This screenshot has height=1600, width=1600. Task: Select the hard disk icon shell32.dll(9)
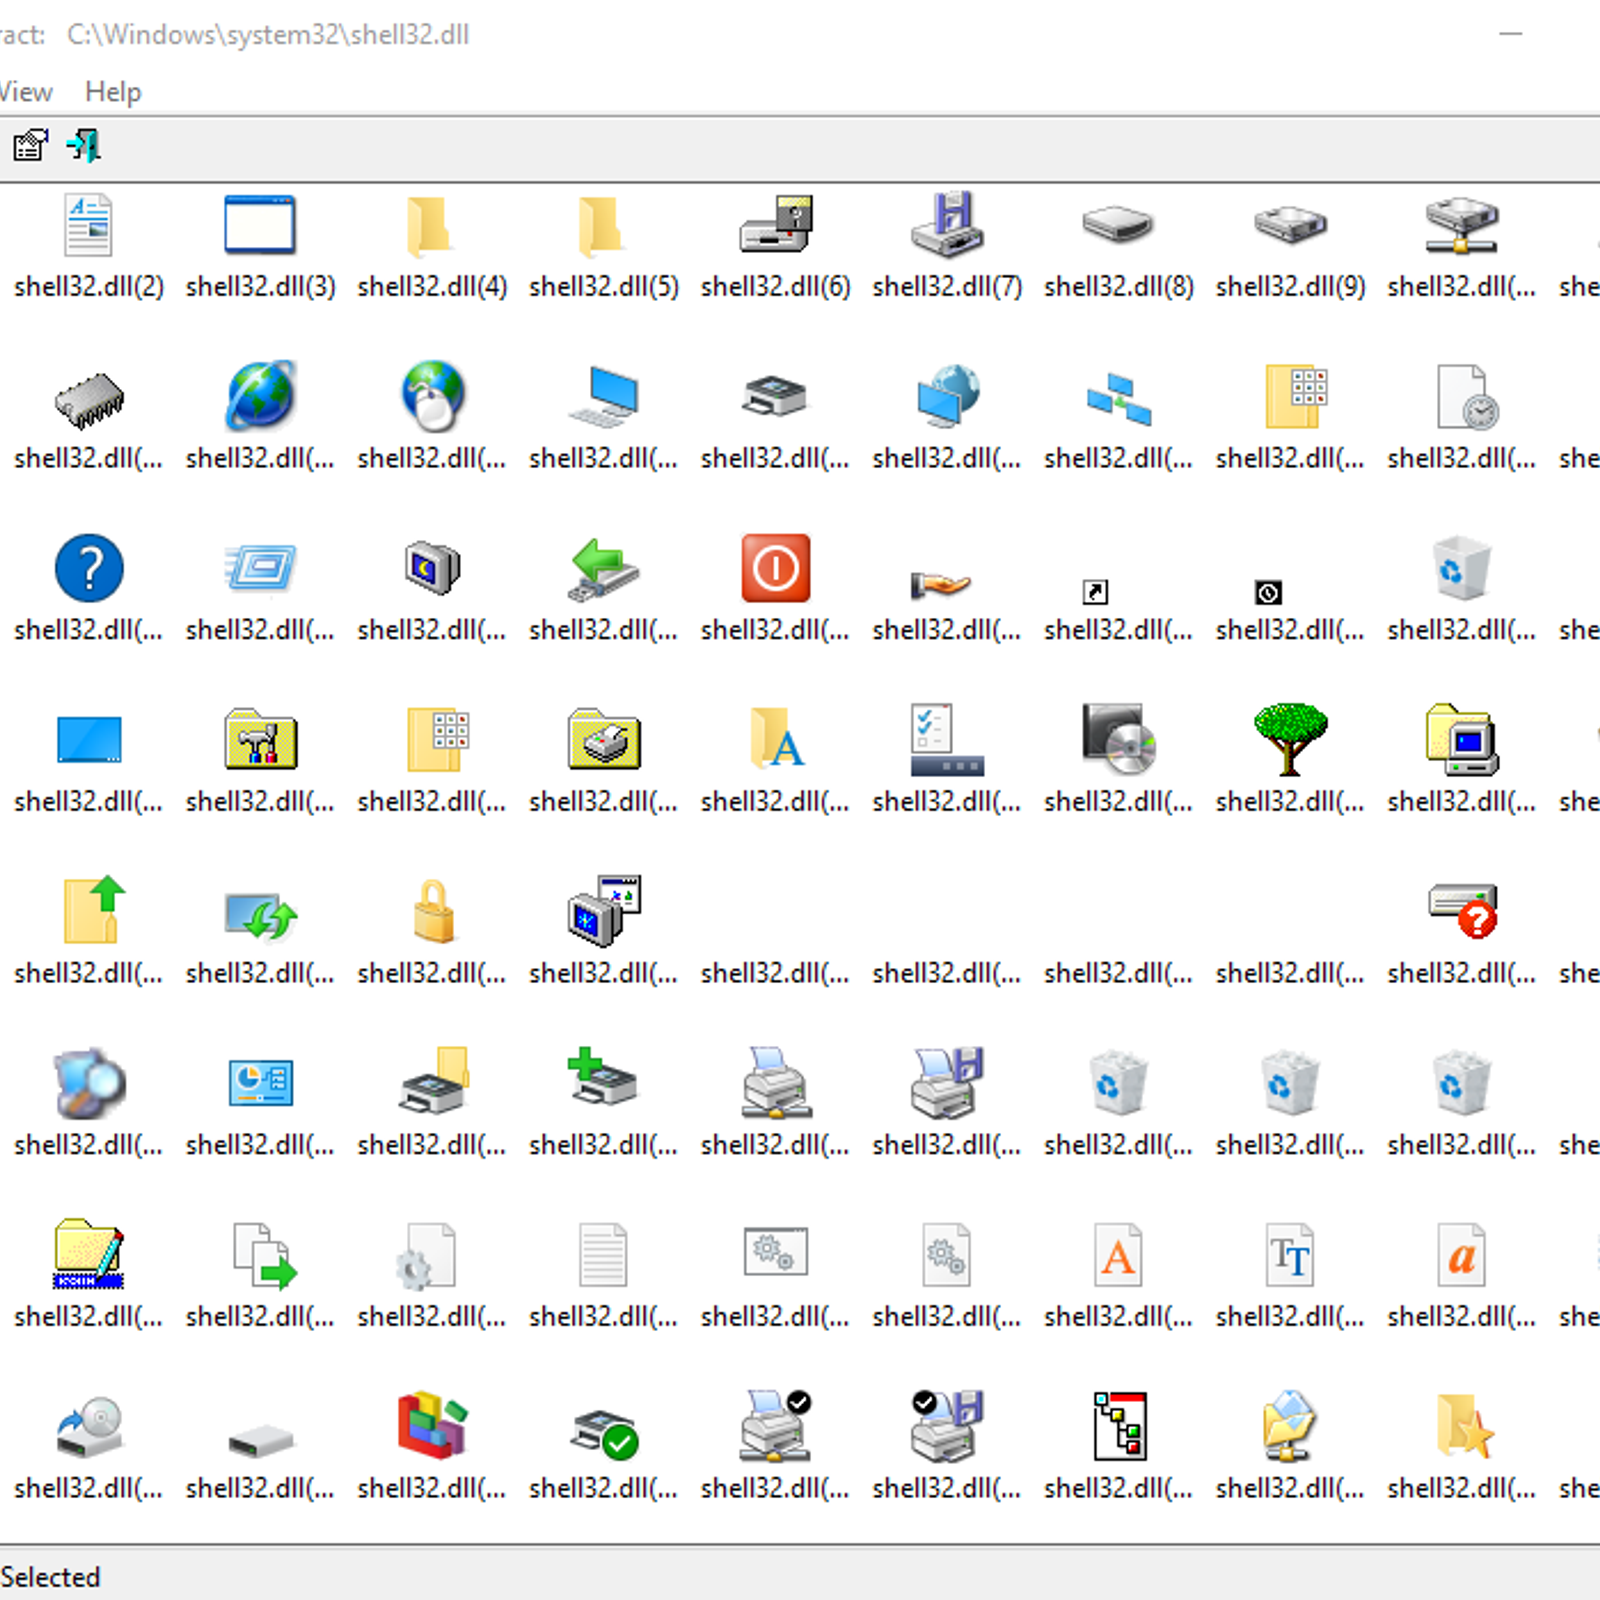click(1290, 225)
